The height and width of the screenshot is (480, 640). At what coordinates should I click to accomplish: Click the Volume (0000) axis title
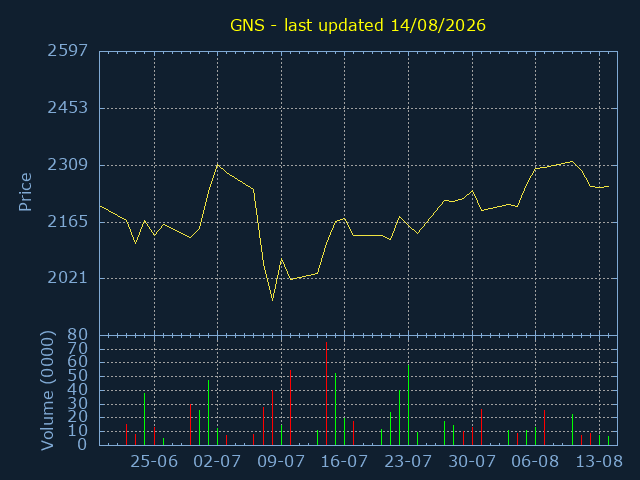click(x=47, y=391)
